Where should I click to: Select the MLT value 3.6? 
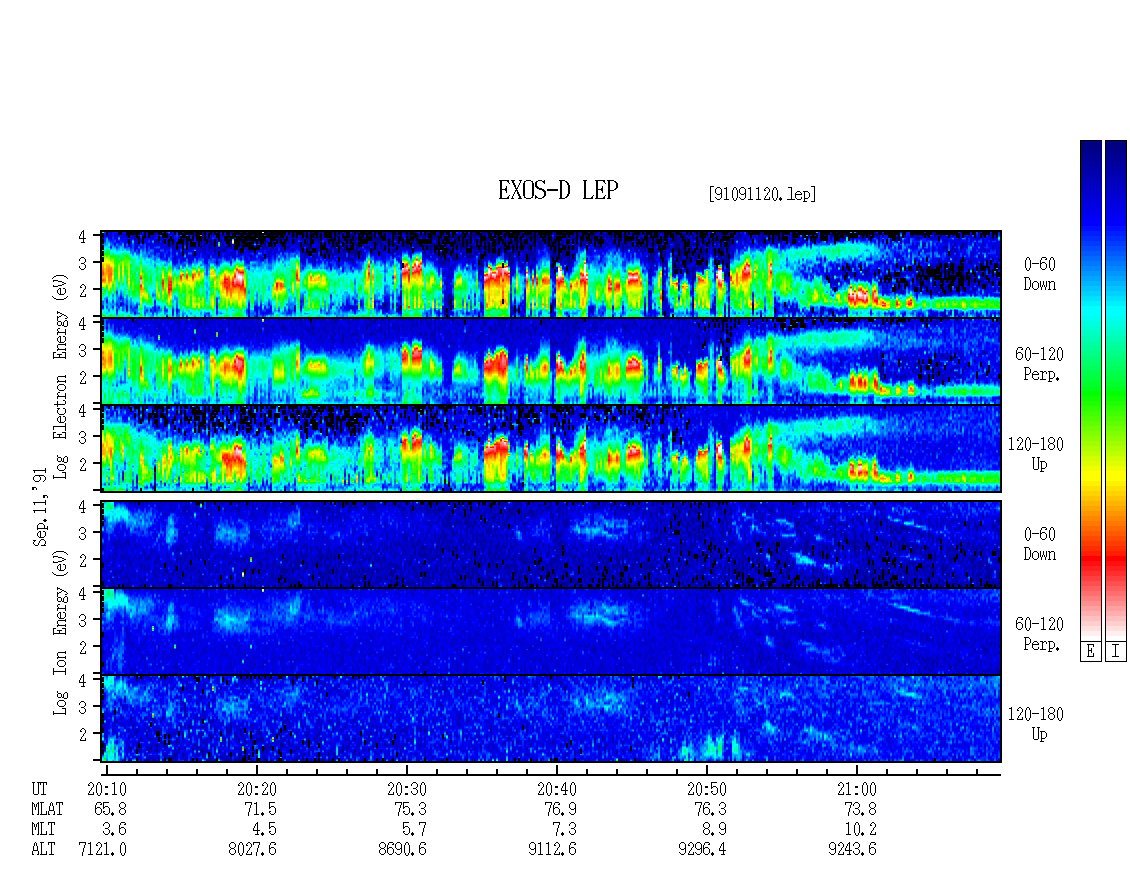point(114,830)
